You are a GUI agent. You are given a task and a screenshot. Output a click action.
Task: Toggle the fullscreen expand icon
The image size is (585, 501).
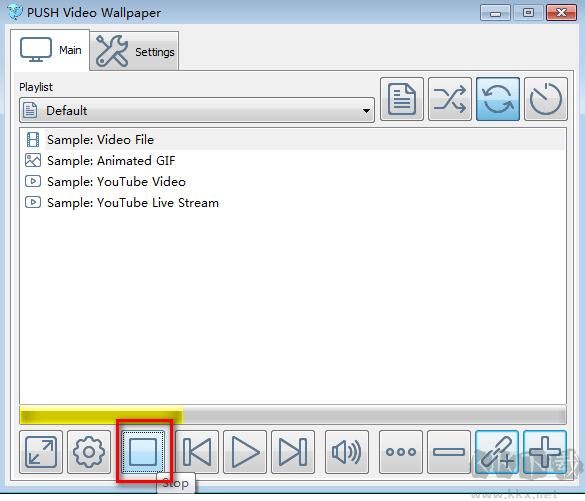point(41,452)
